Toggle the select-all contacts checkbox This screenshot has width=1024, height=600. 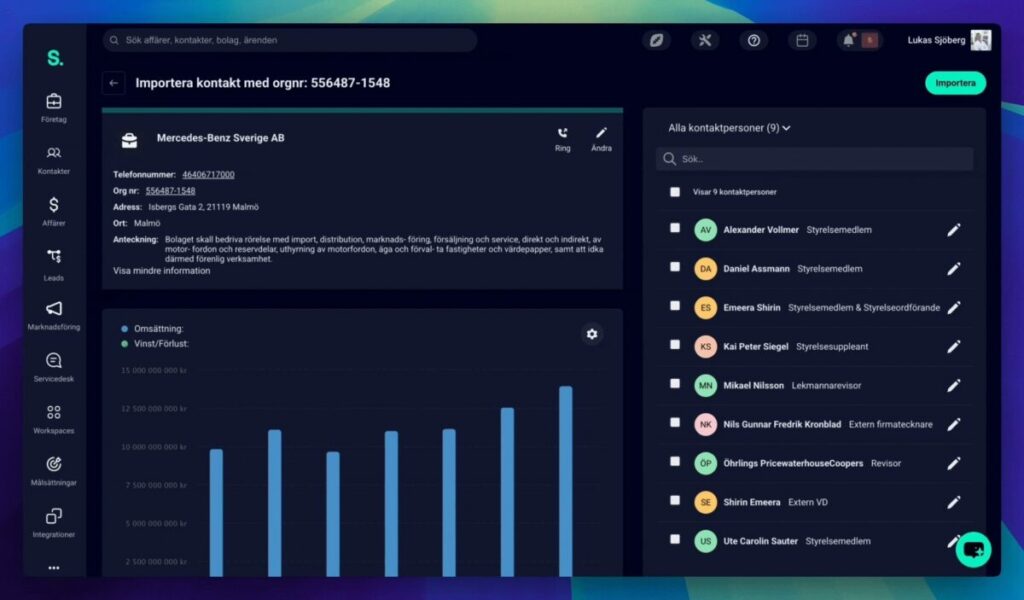tap(675, 192)
